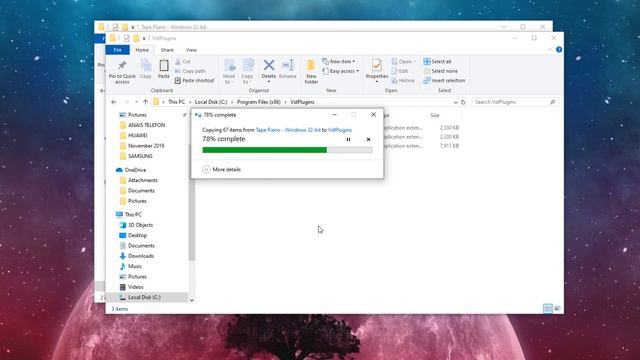Sort by the Size column header

pos(435,116)
